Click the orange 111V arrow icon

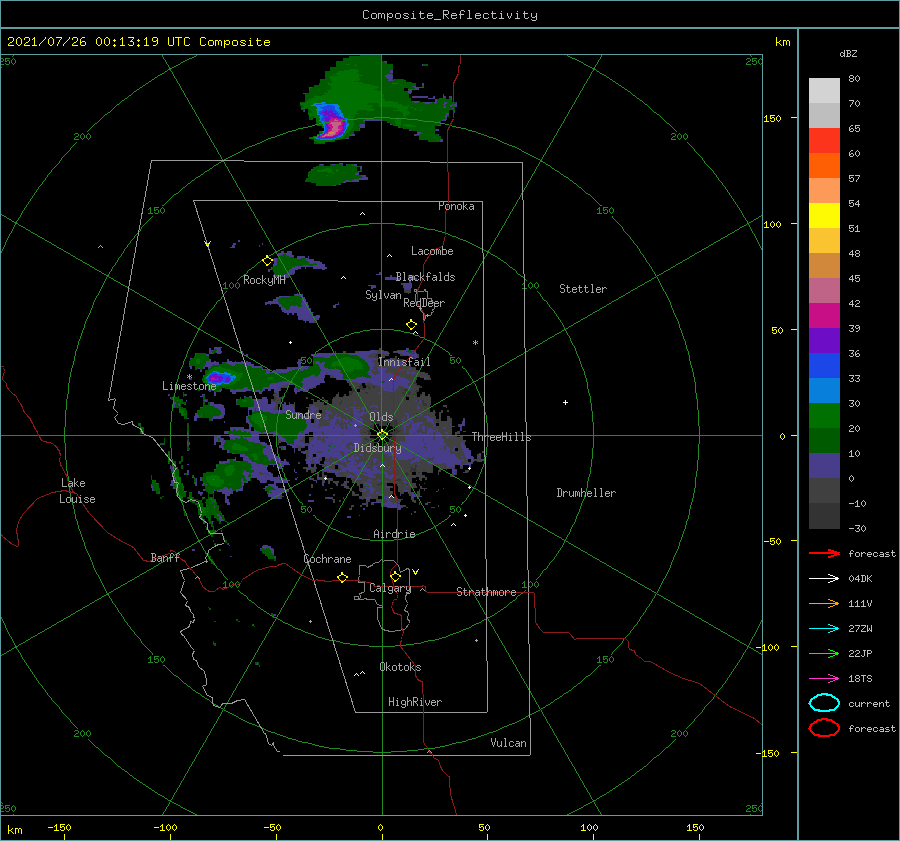824,603
